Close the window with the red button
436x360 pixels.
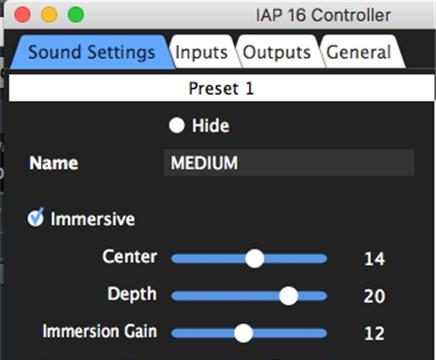click(23, 15)
